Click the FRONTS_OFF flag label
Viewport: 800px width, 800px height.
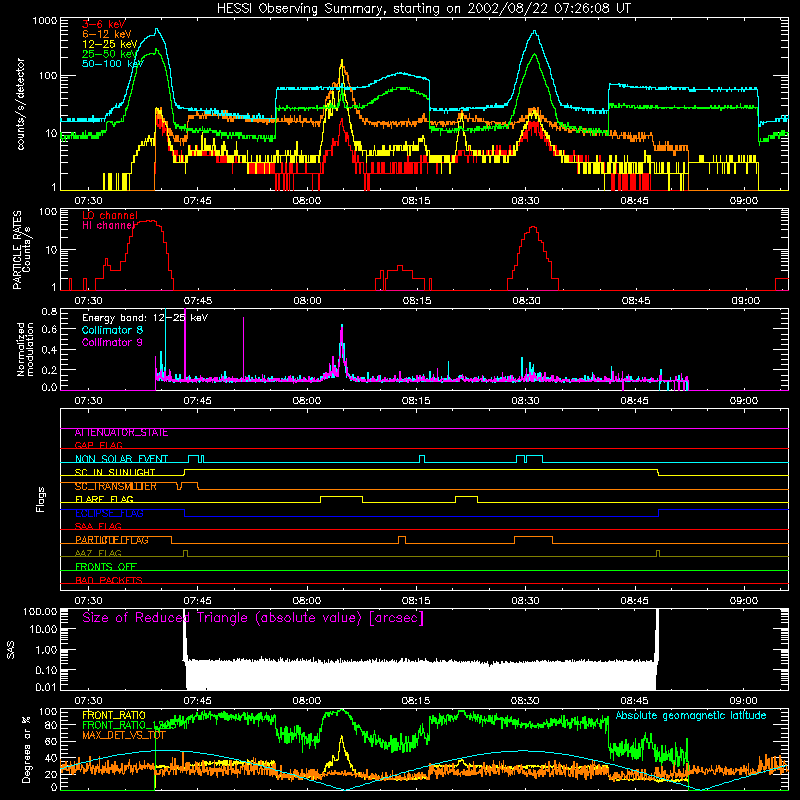tap(106, 567)
